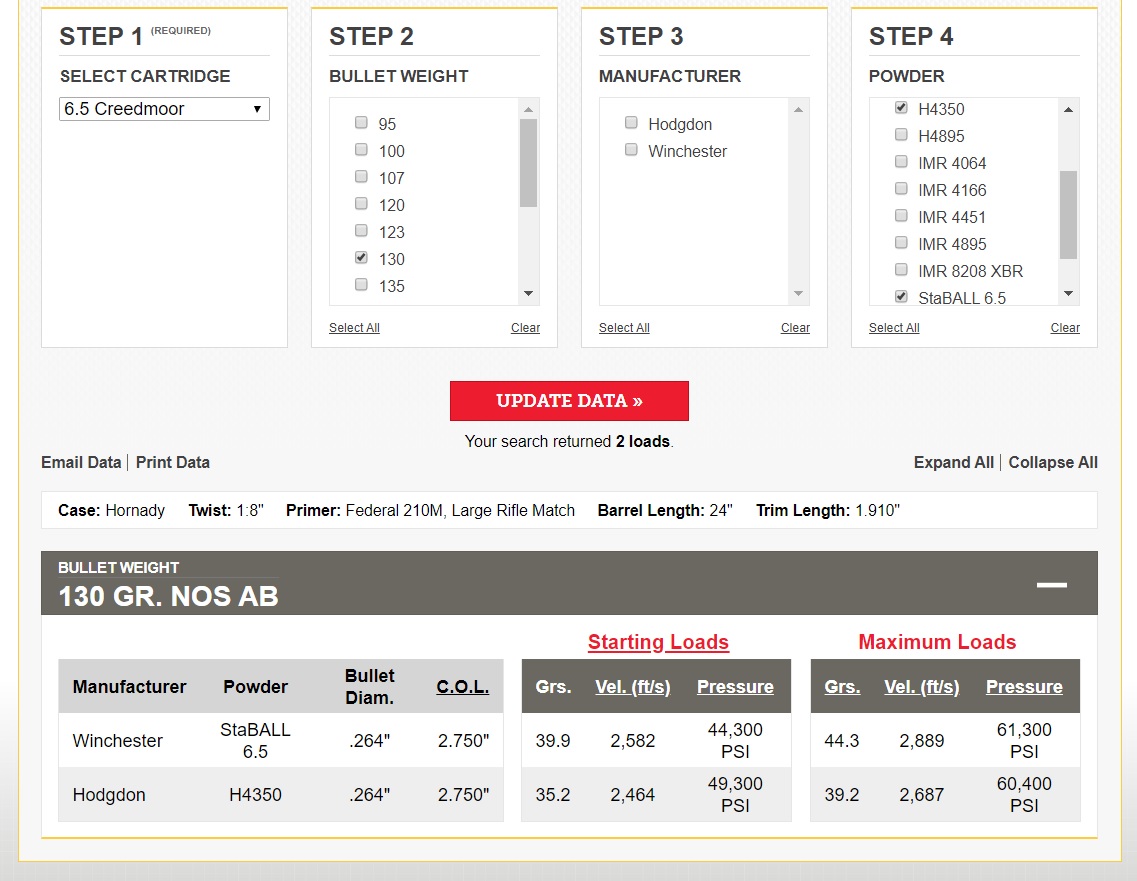This screenshot has width=1137, height=881.
Task: Click Select All under Bullet Weight
Action: (x=354, y=328)
